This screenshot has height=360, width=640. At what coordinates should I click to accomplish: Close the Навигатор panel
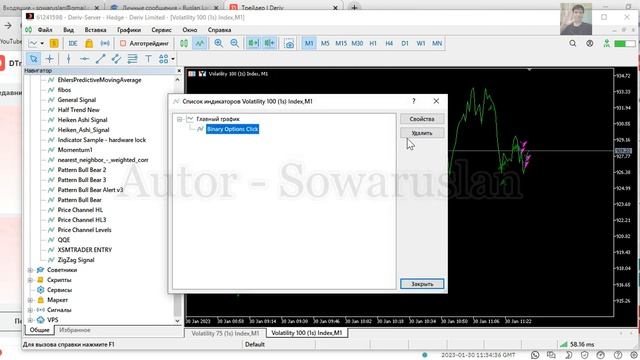[179, 71]
